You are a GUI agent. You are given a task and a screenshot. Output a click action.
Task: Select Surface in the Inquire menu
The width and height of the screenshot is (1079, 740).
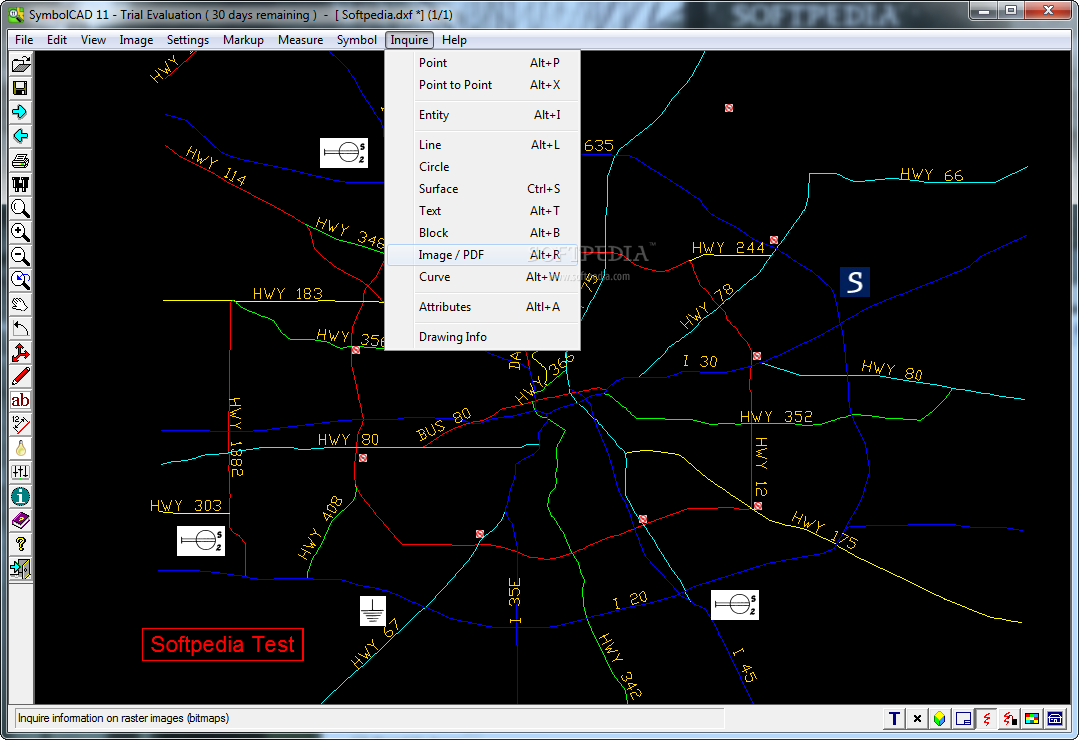coord(483,189)
